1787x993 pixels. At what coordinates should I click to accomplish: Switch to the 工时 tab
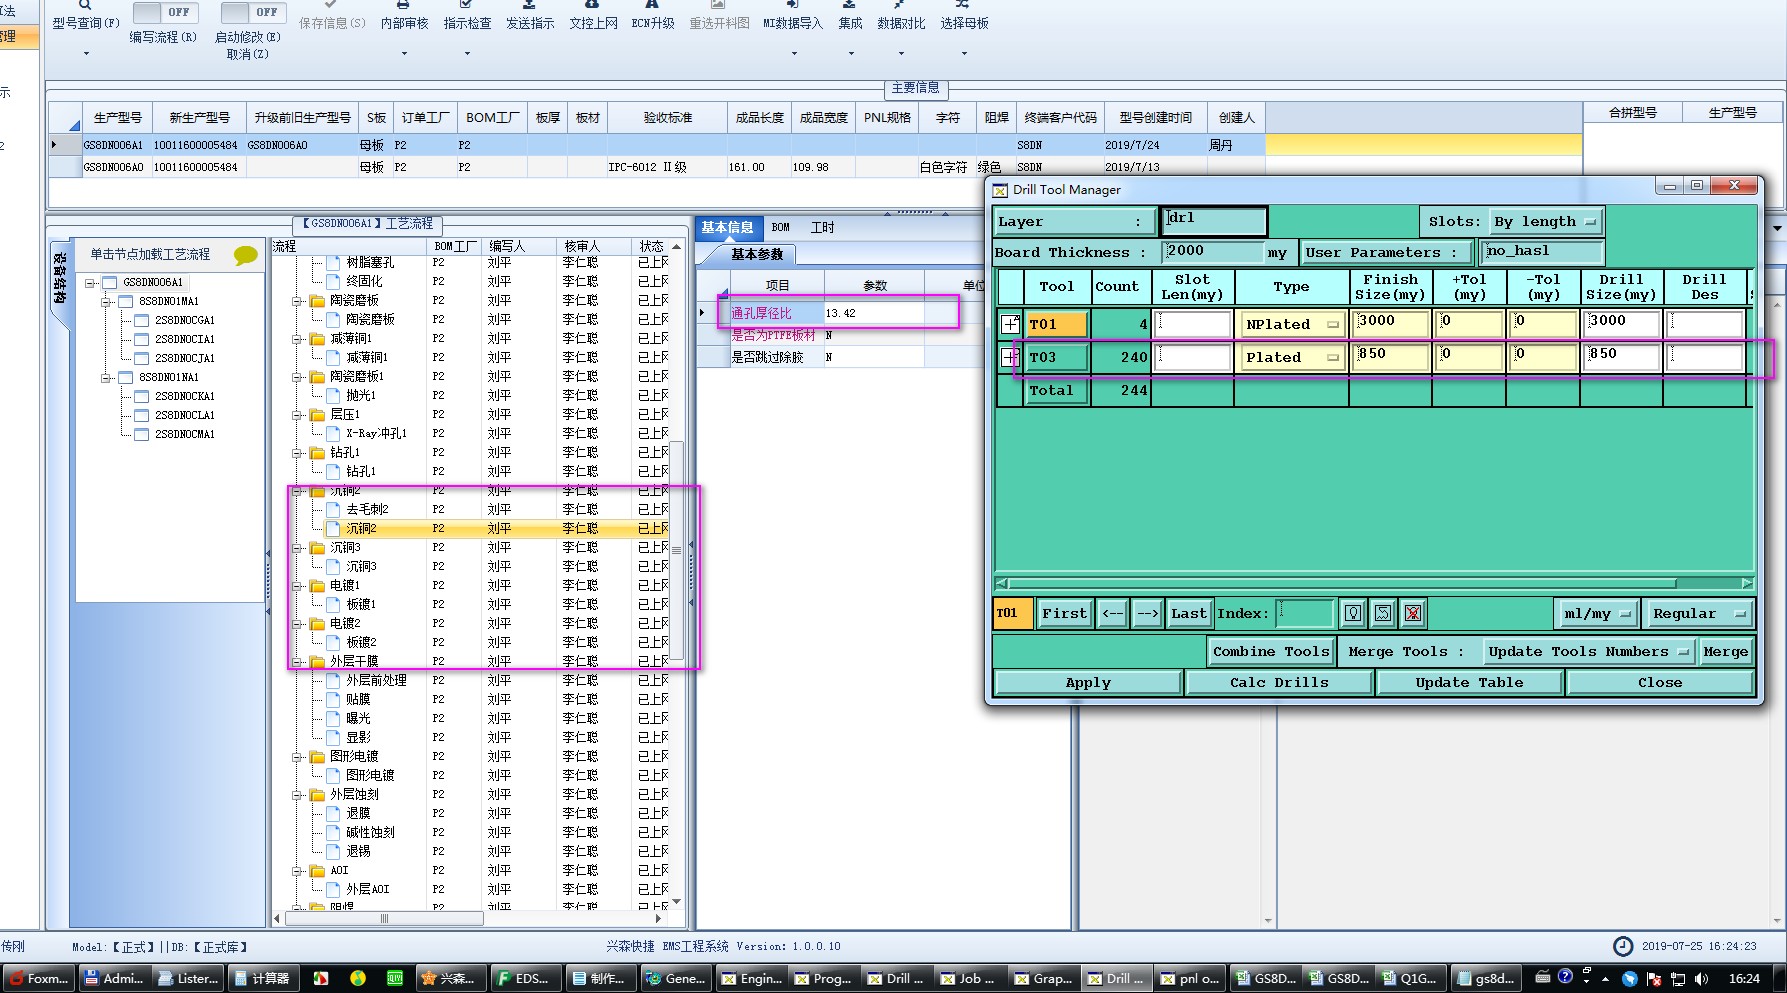pos(822,227)
